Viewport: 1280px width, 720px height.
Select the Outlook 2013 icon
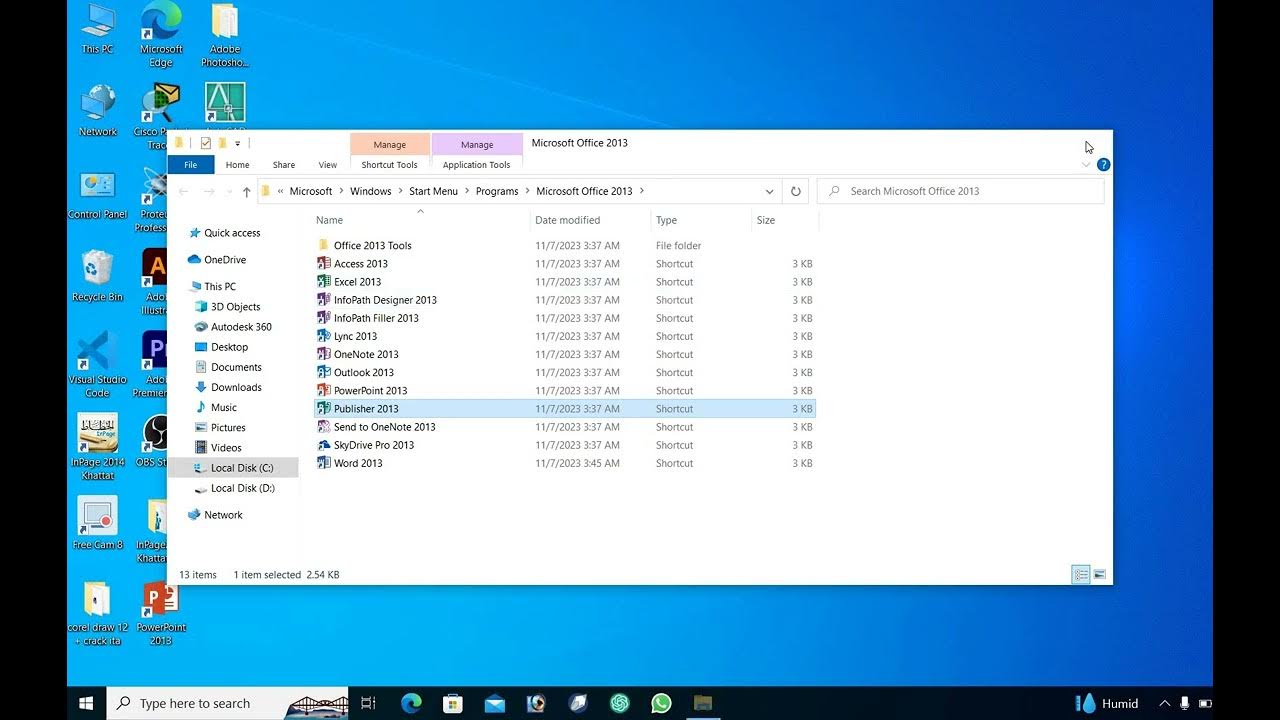tap(323, 372)
